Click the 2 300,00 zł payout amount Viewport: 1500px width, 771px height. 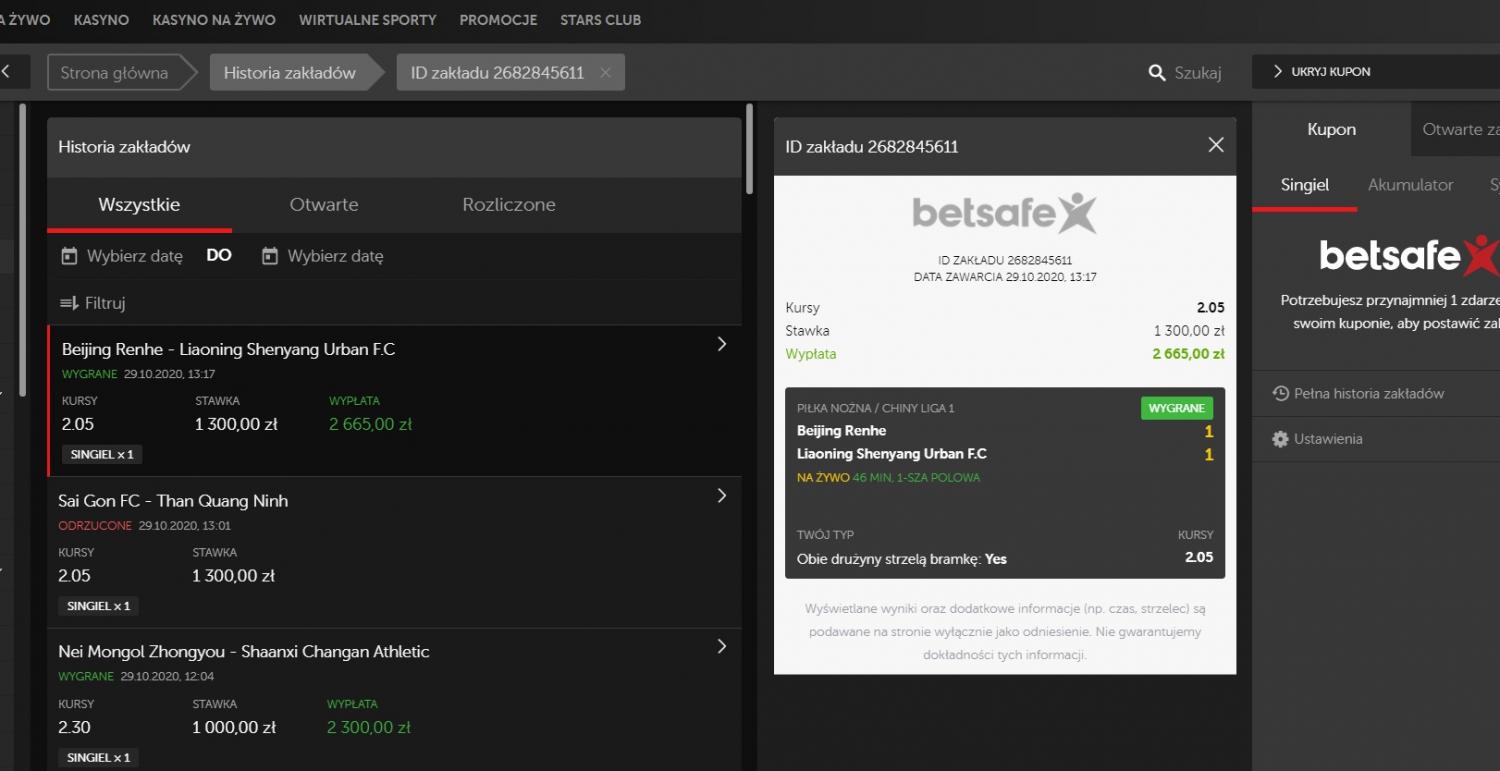(369, 728)
